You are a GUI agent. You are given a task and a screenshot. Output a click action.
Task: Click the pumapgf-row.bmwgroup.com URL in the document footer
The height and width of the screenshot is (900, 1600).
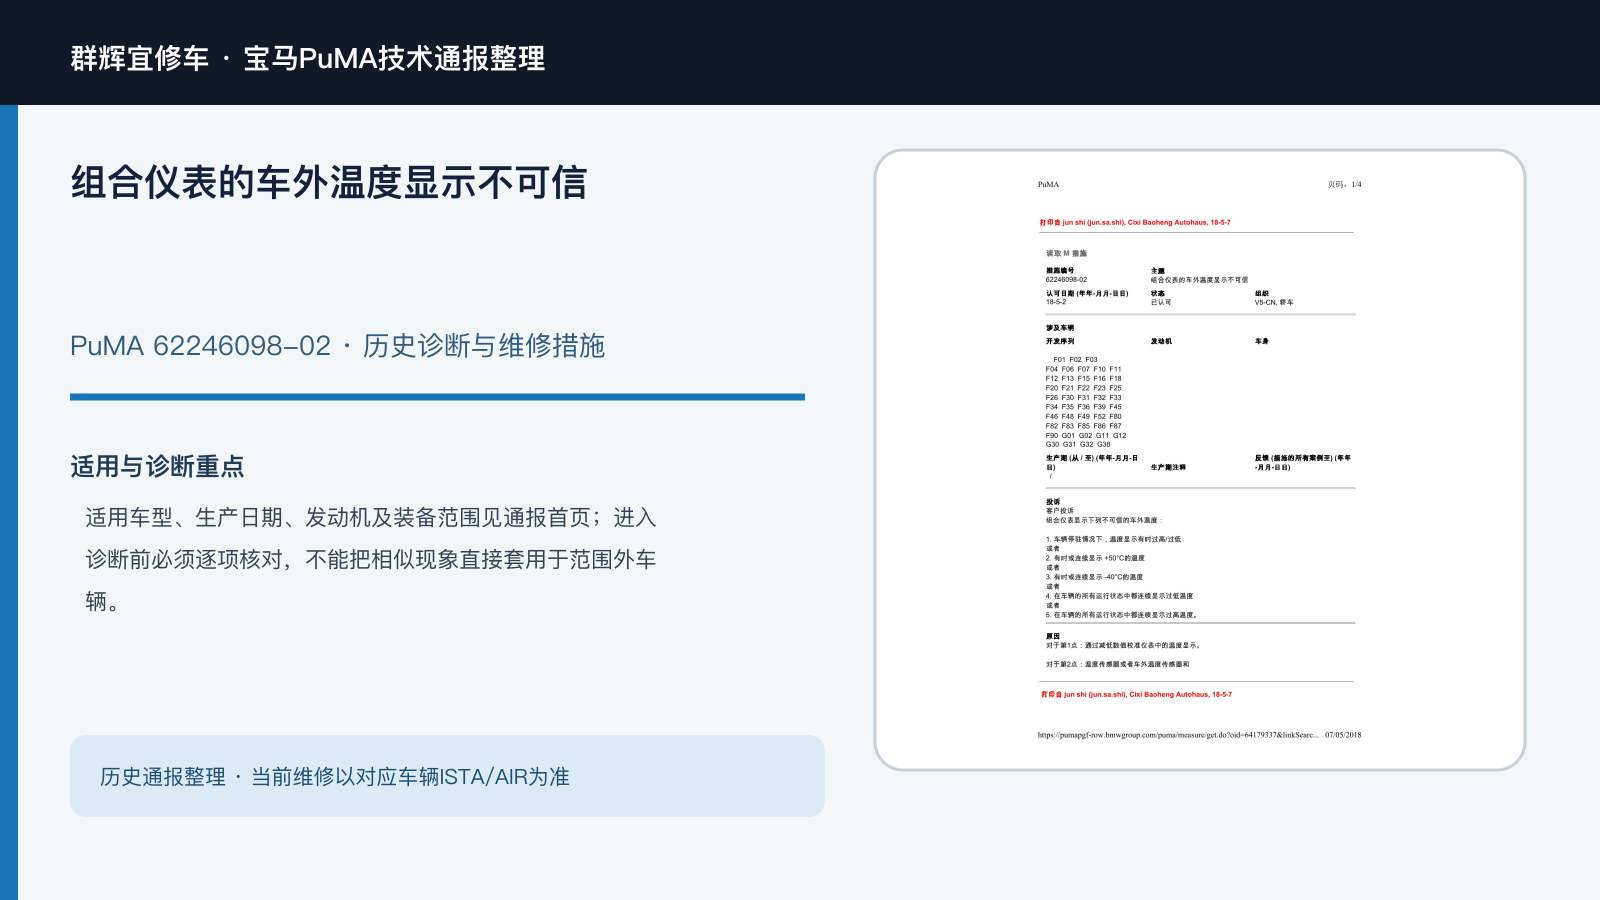coord(1177,735)
